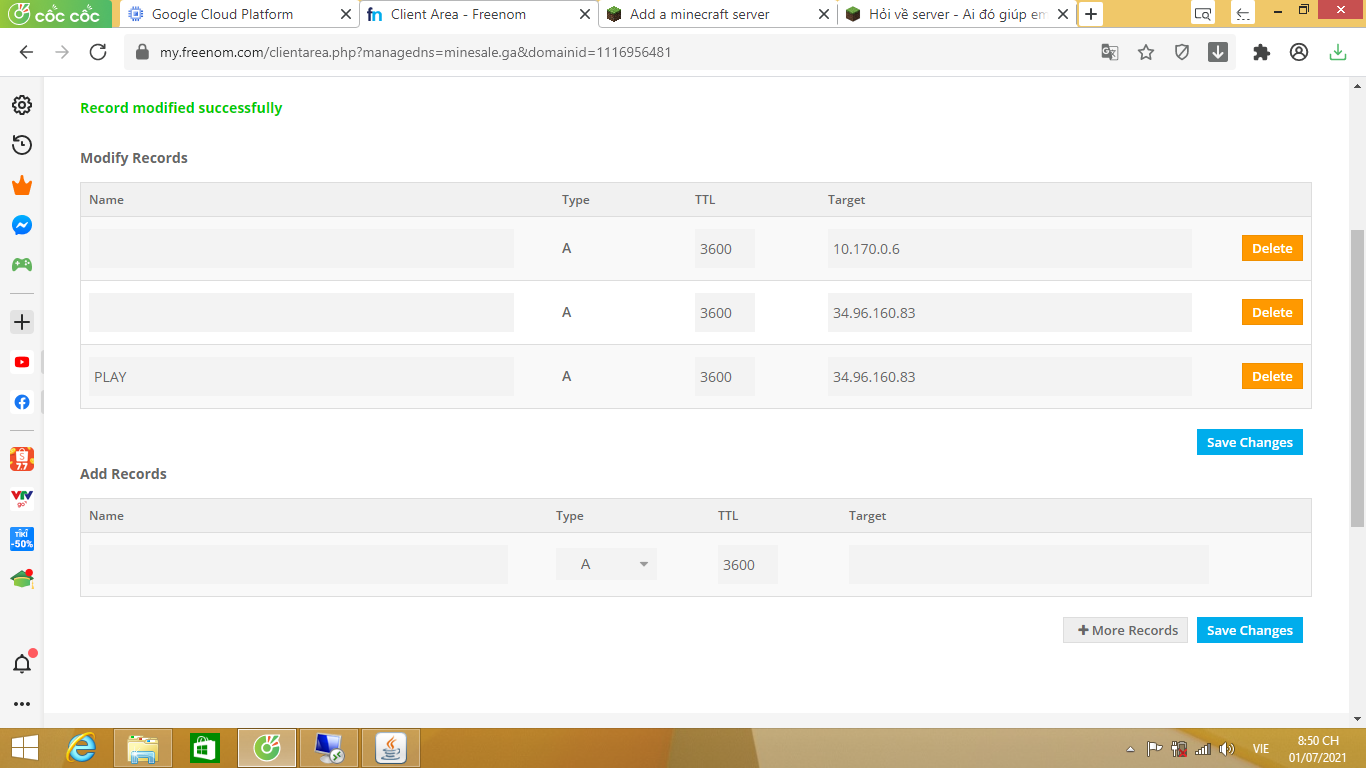This screenshot has width=1366, height=768.
Task: Open the Cốc Cốc browser logo menu
Action: pyautogui.click(x=55, y=14)
